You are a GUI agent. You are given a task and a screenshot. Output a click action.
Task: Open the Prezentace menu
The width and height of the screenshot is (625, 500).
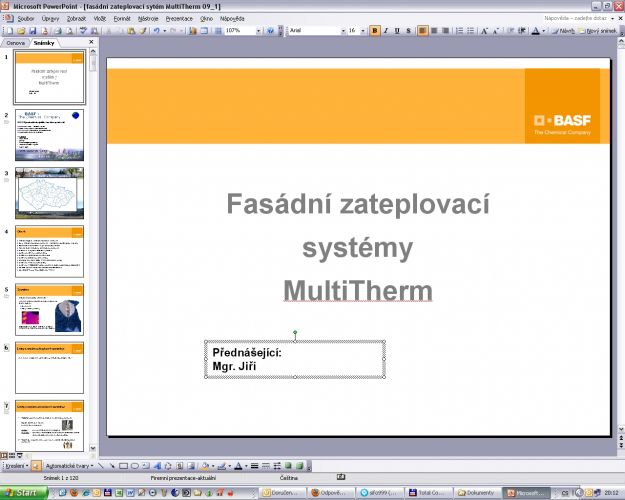[x=179, y=19]
